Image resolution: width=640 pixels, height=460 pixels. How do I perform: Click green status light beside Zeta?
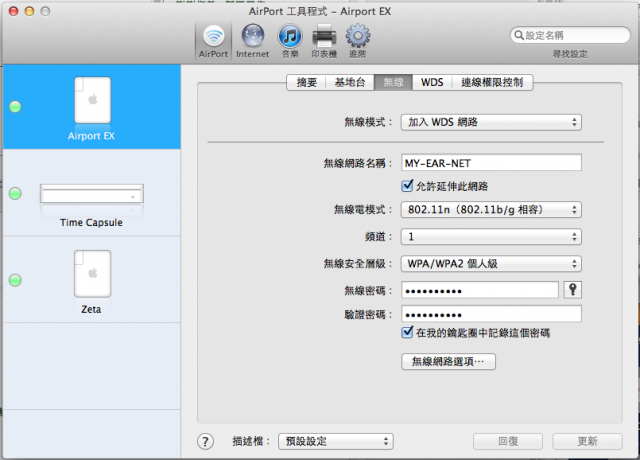(15, 280)
